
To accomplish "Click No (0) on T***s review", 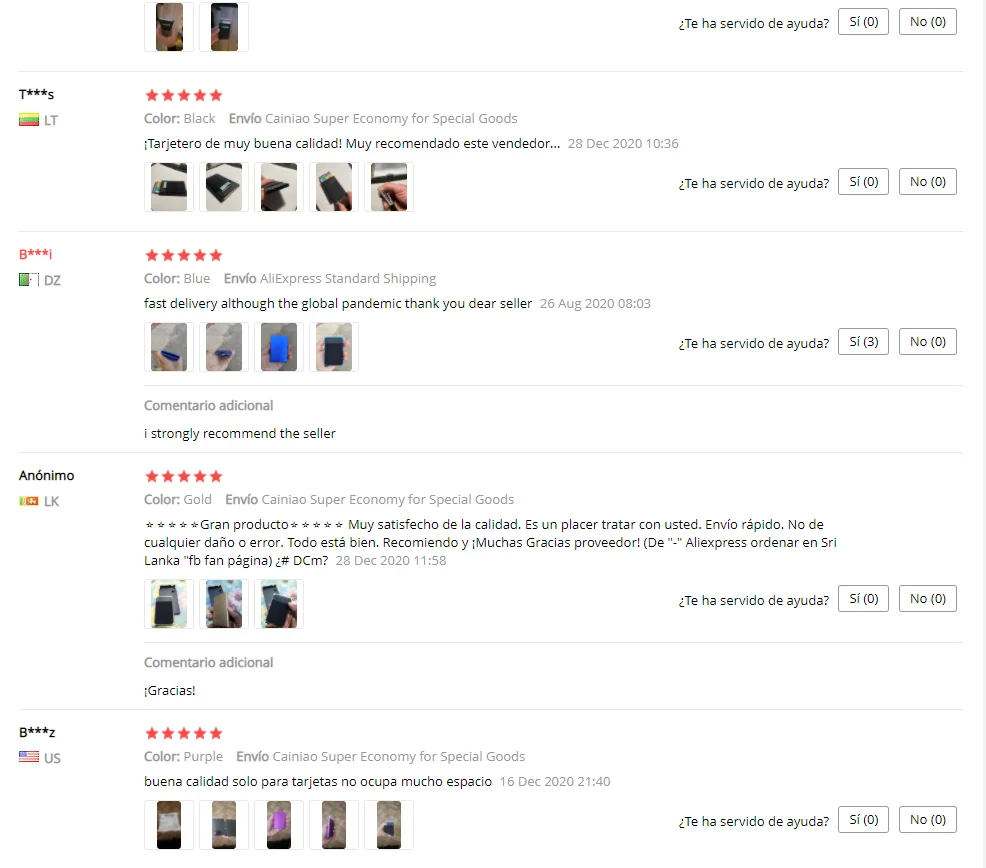I will (x=928, y=182).
